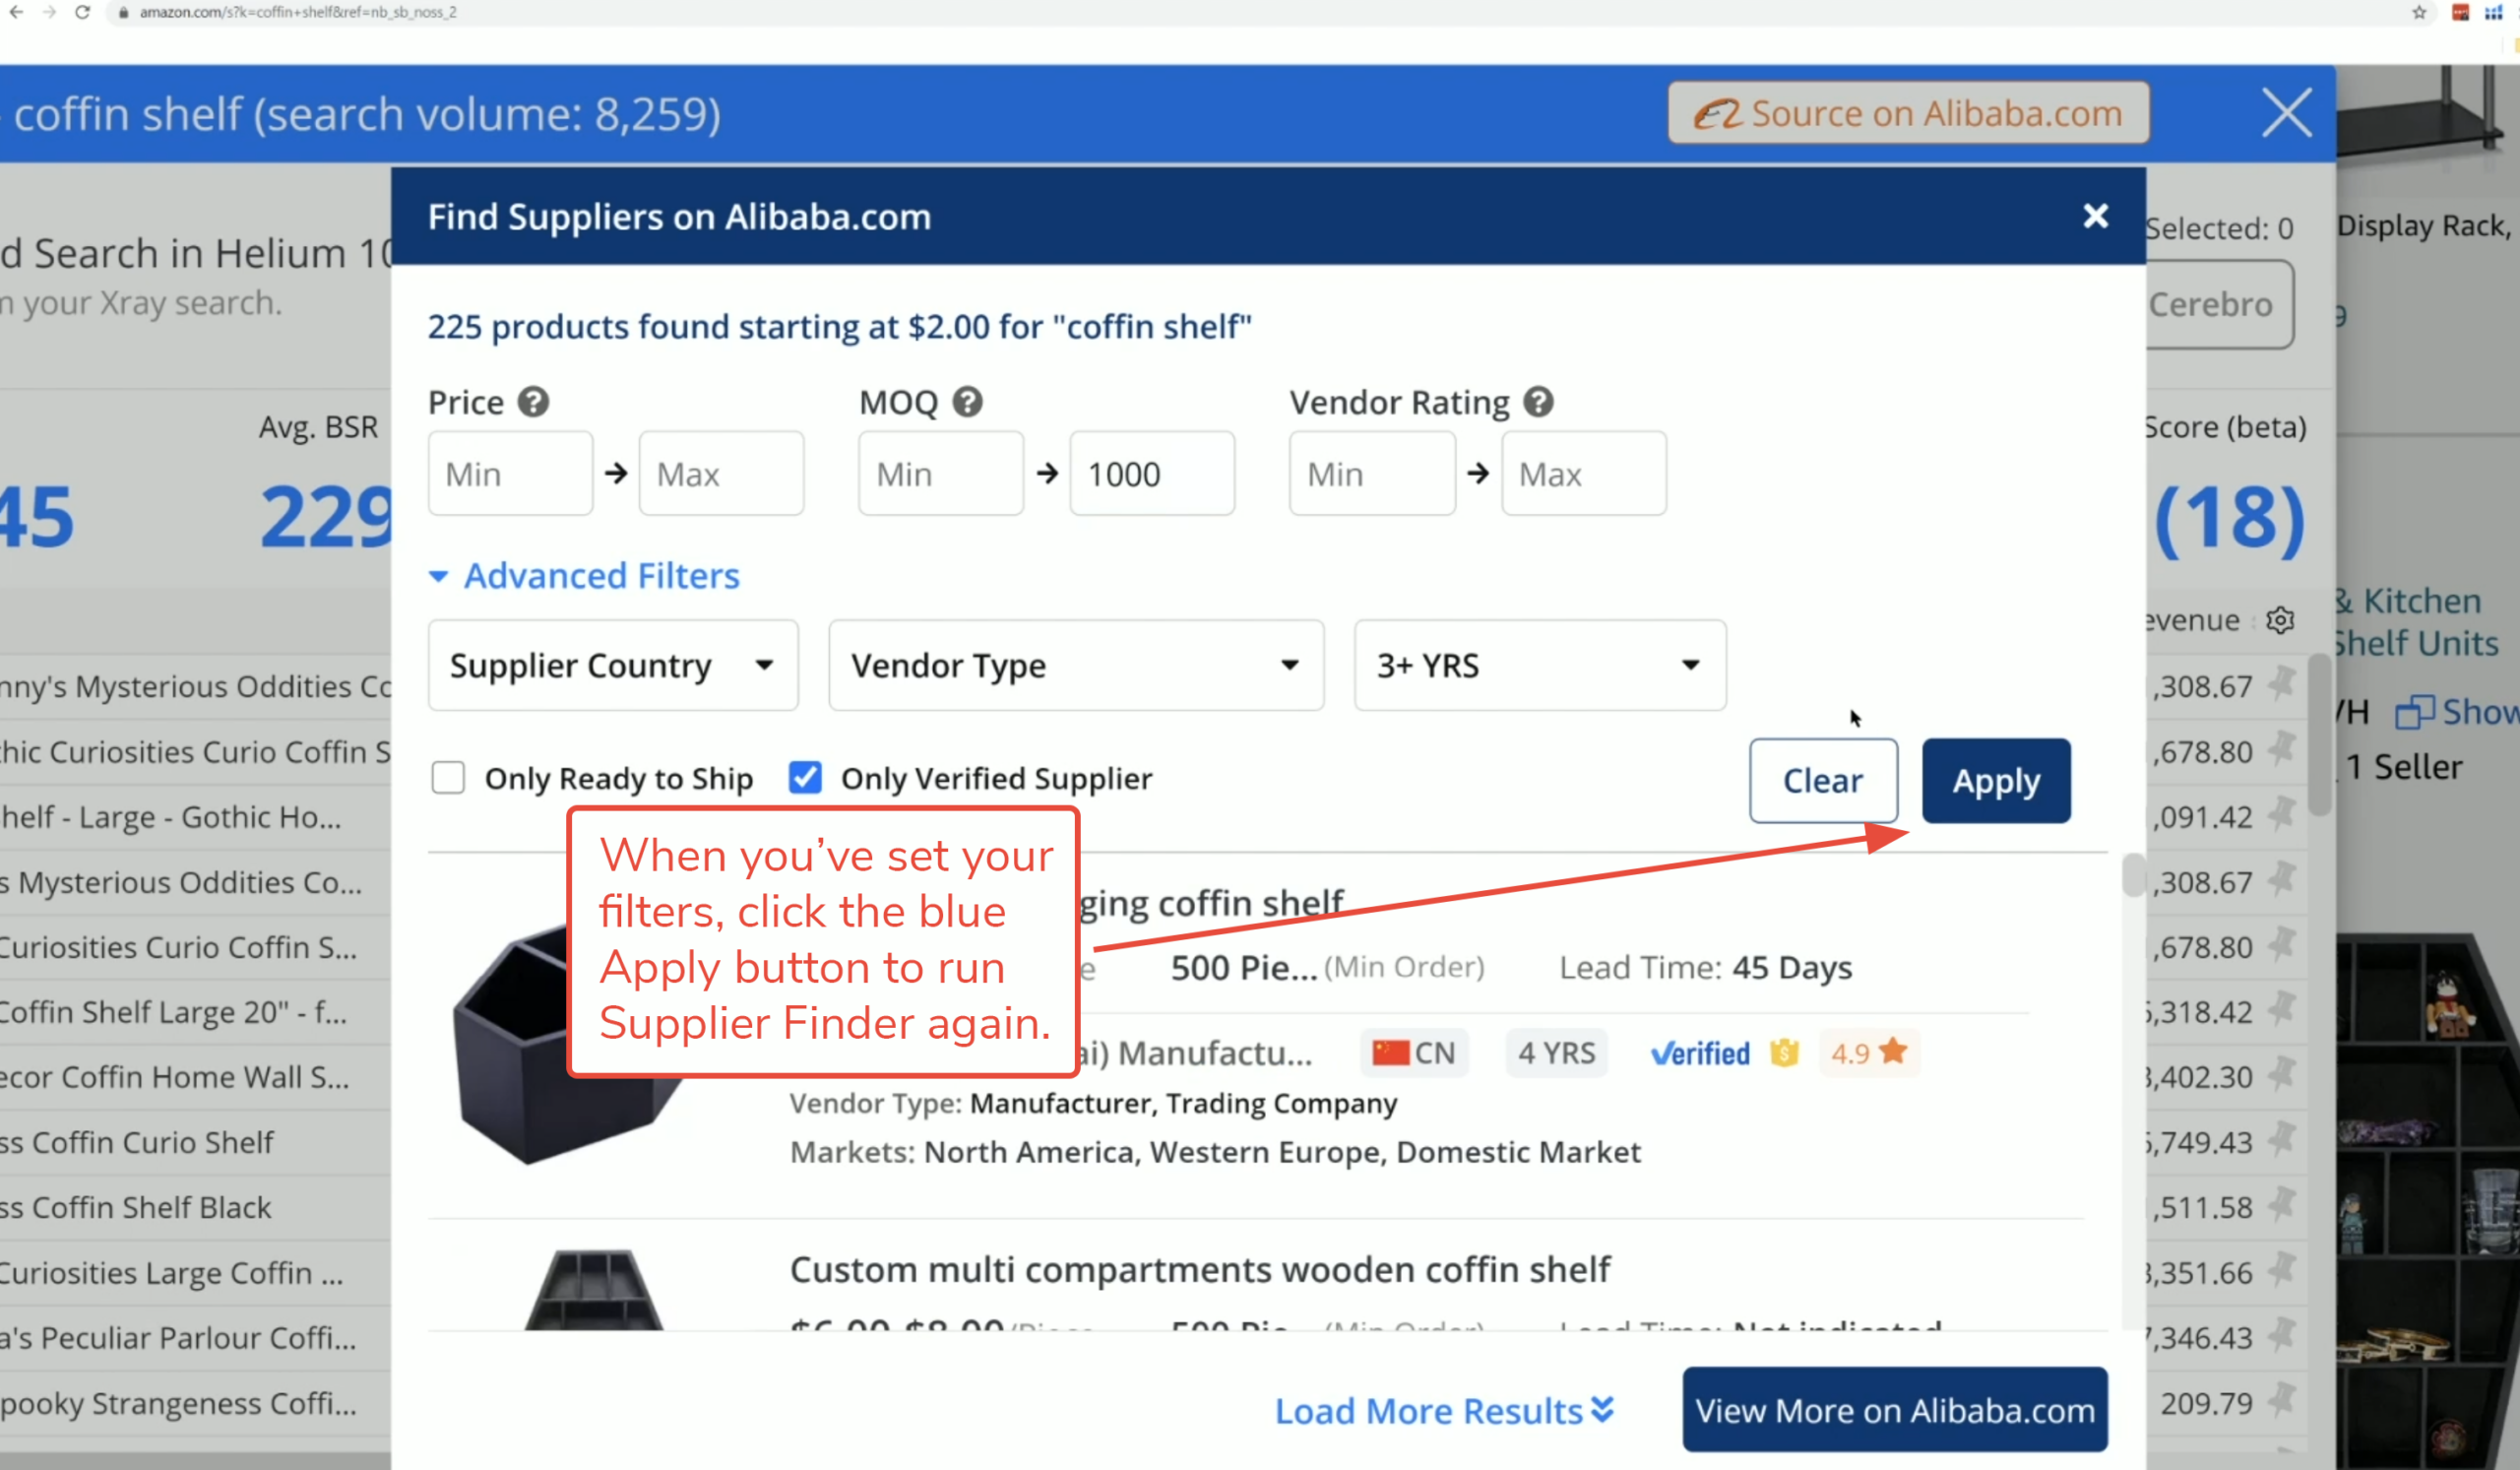2520x1470 pixels.
Task: Open the 3+ YRS dropdown
Action: coord(1539,665)
